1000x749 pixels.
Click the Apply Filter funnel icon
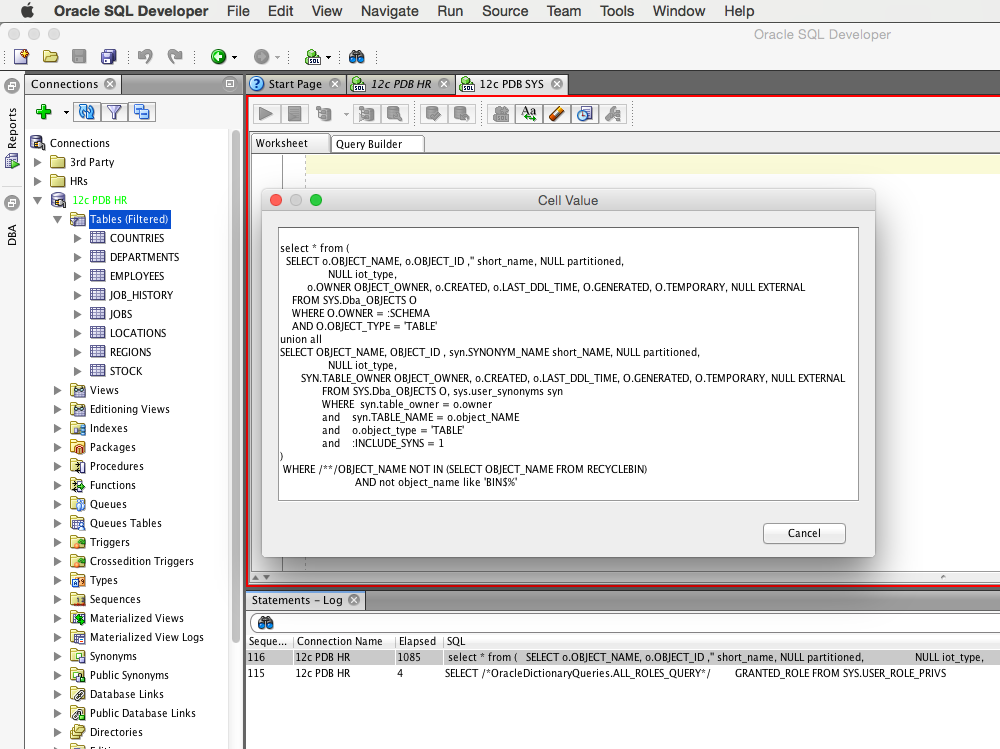point(114,112)
